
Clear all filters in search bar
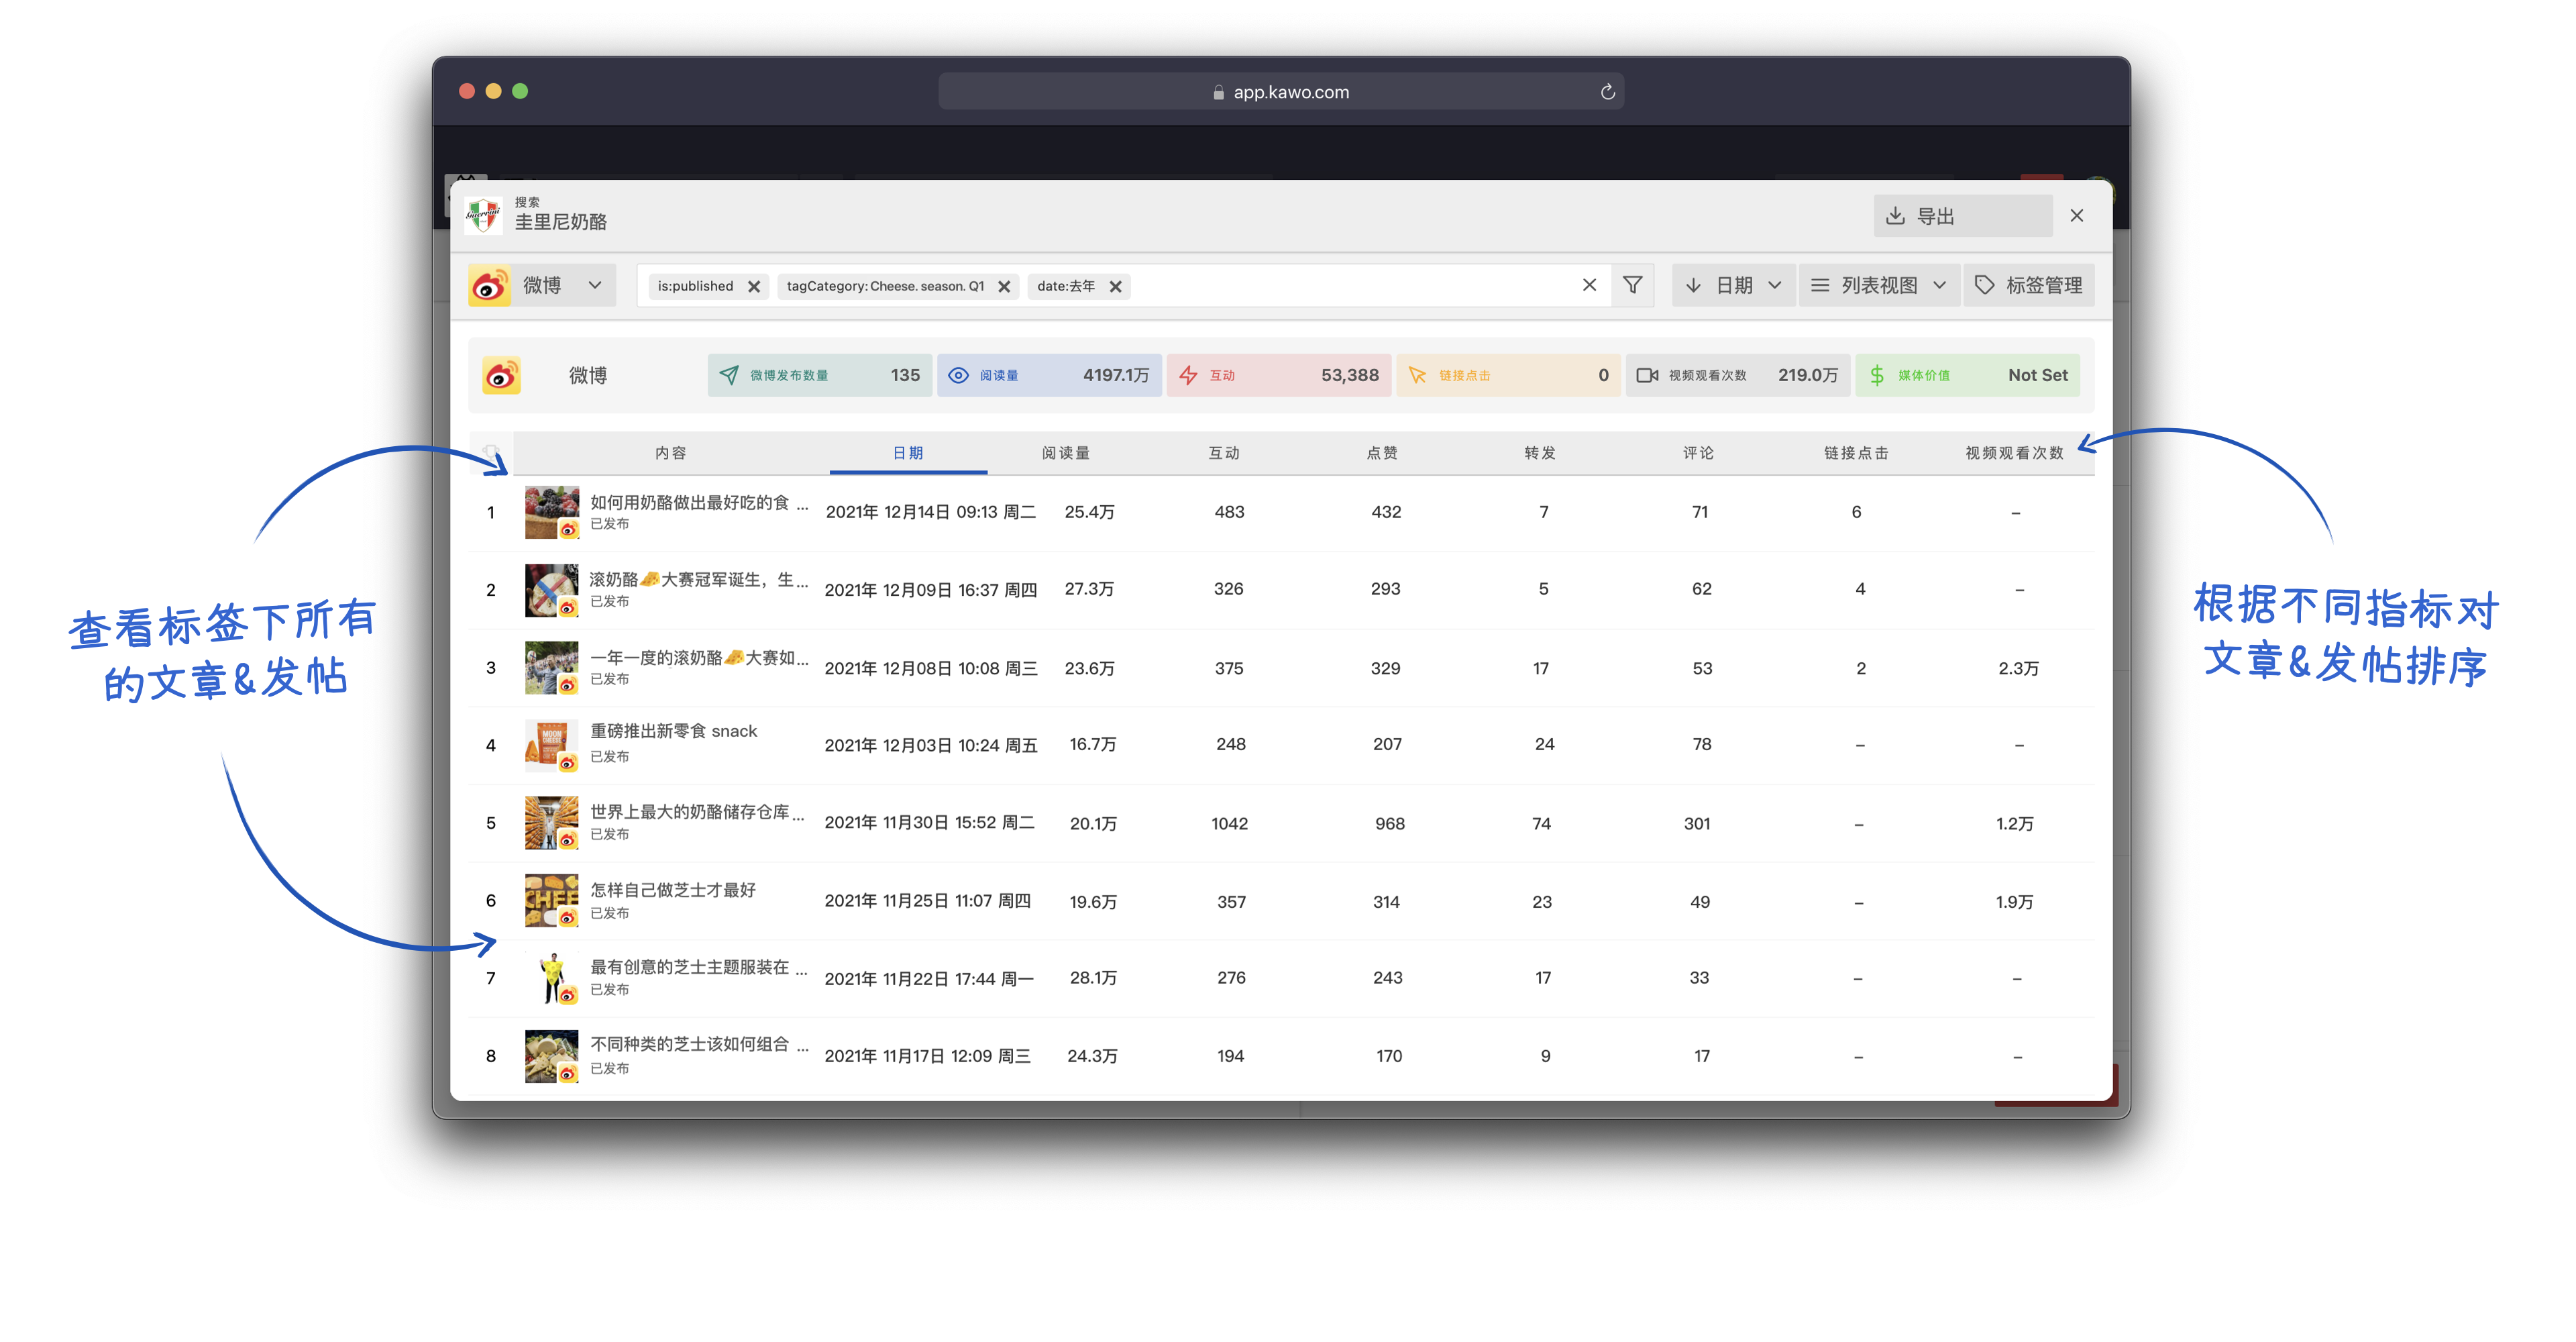[x=1588, y=286]
